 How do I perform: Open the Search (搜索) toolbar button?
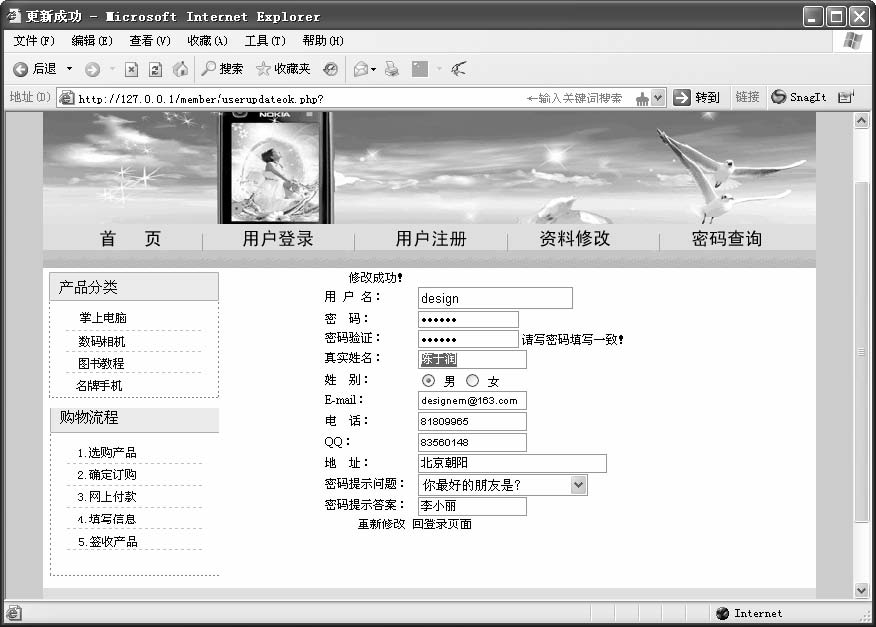pos(222,69)
